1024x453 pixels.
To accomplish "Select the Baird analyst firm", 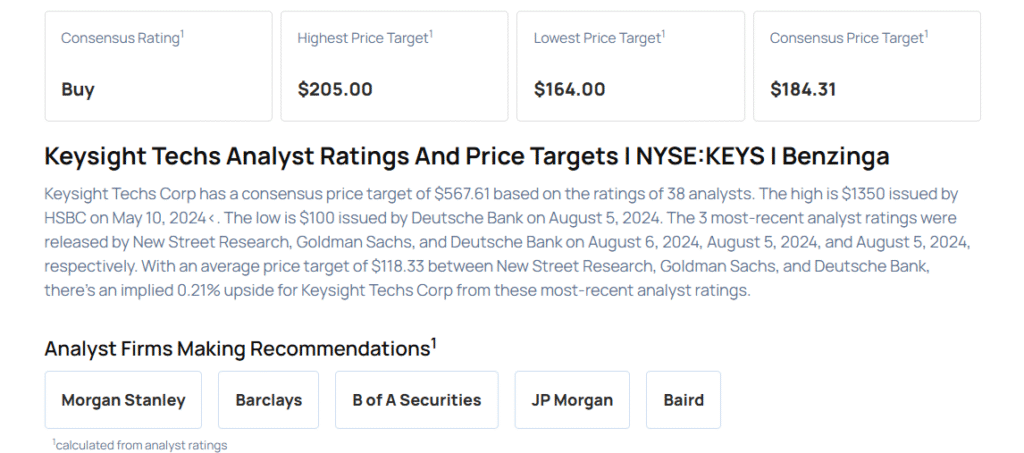I will pos(683,400).
